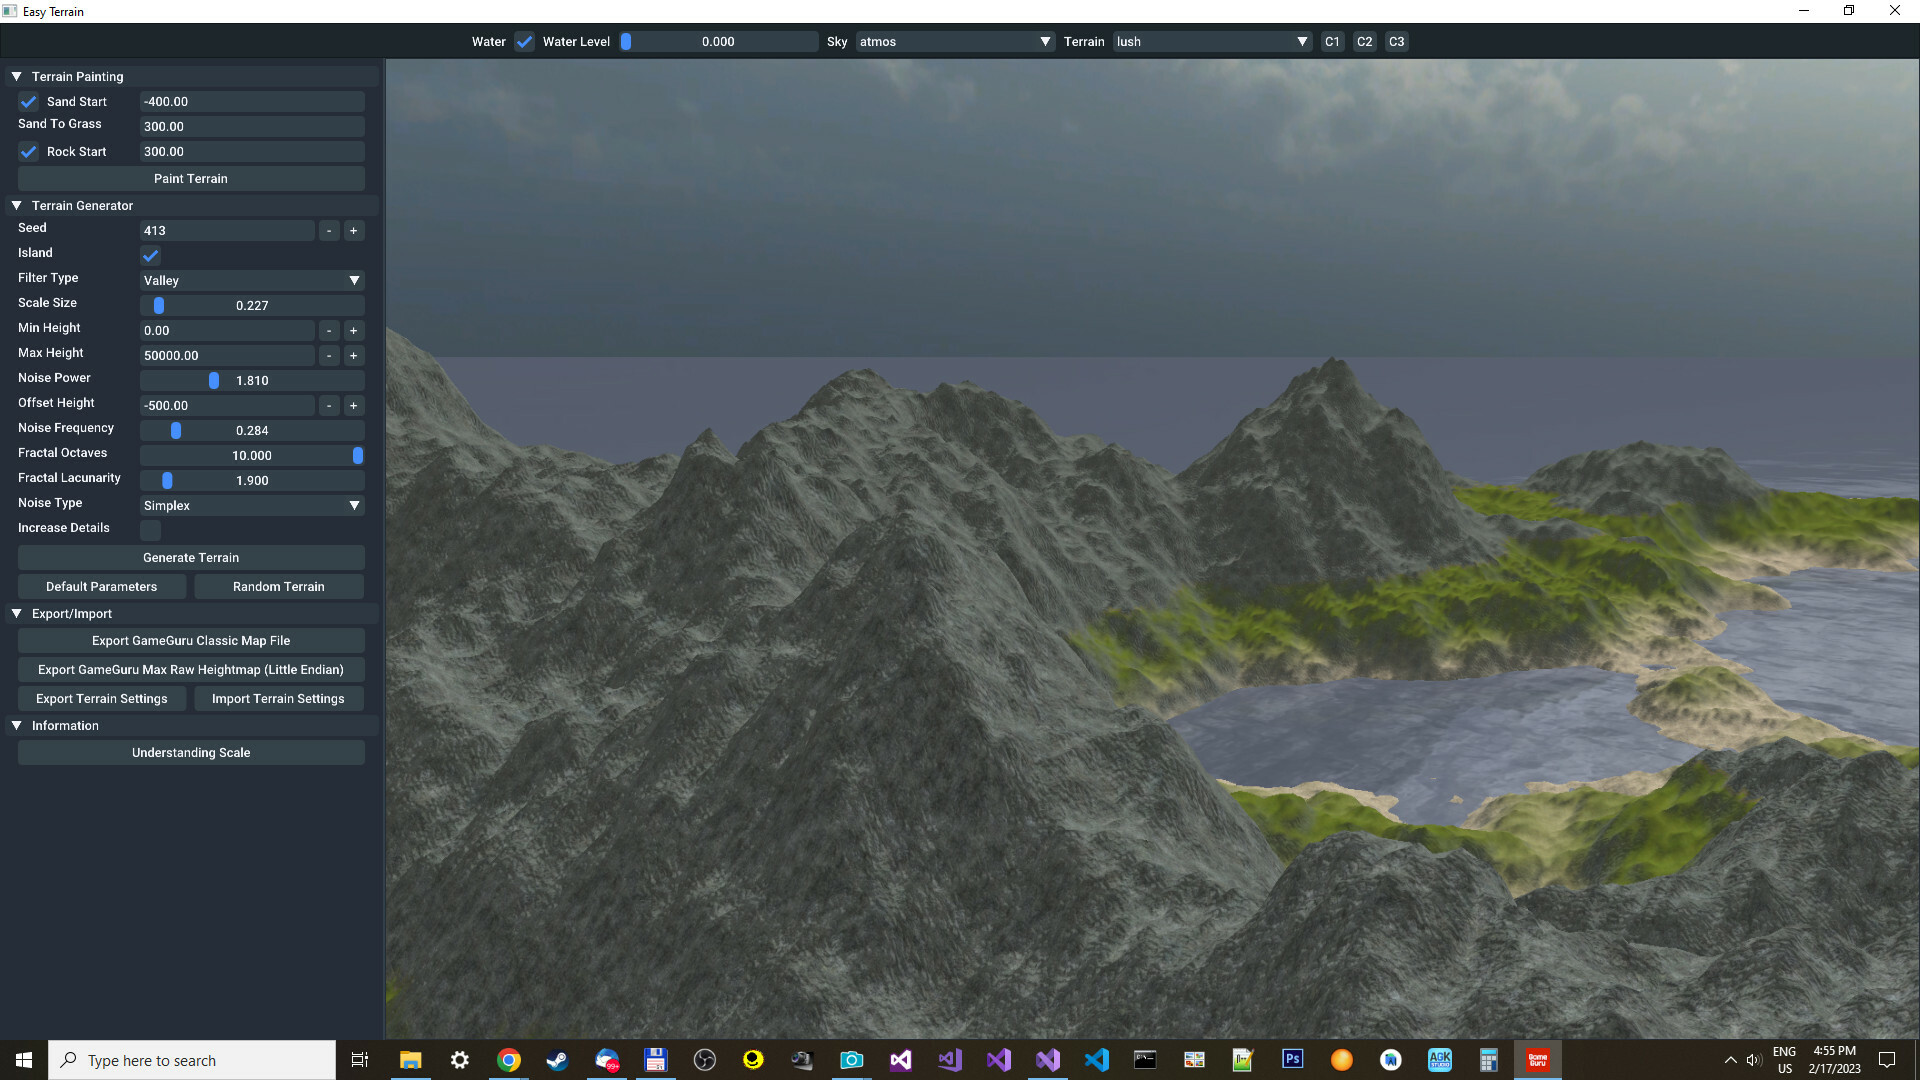This screenshot has height=1080, width=1920.
Task: Collapse the Terrain Painting section
Action: 16,76
